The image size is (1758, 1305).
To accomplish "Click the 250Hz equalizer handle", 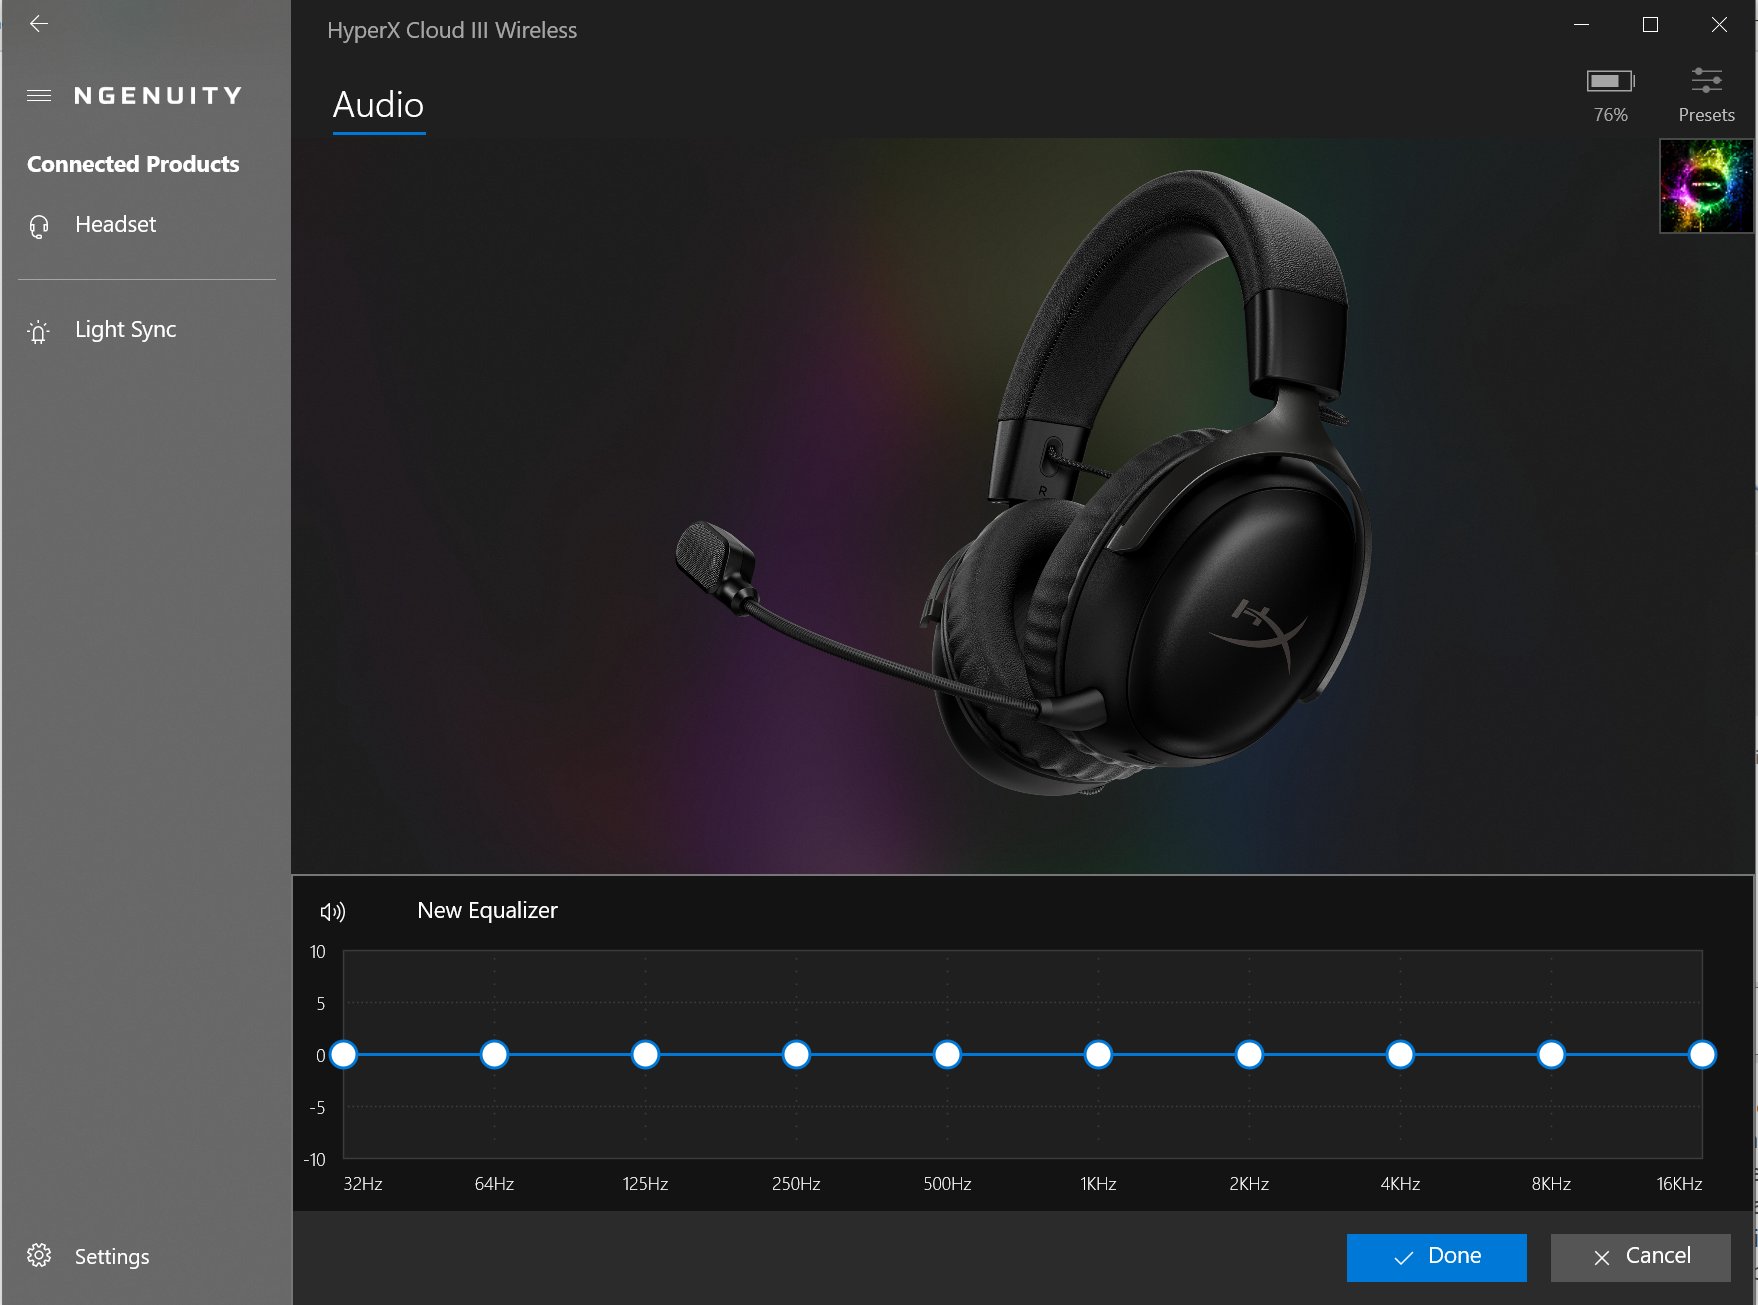I will 796,1055.
